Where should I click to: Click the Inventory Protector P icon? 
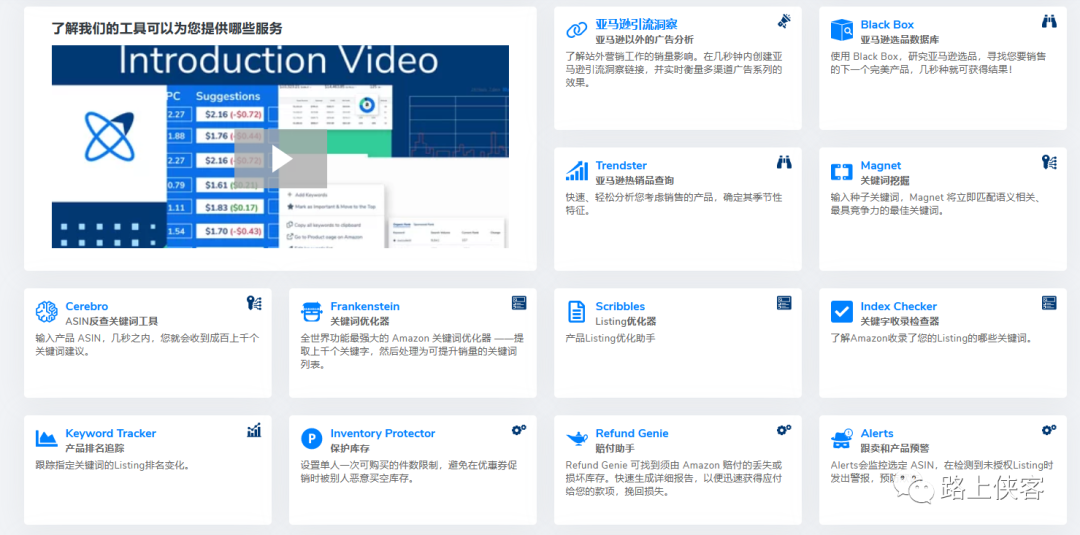(x=311, y=439)
